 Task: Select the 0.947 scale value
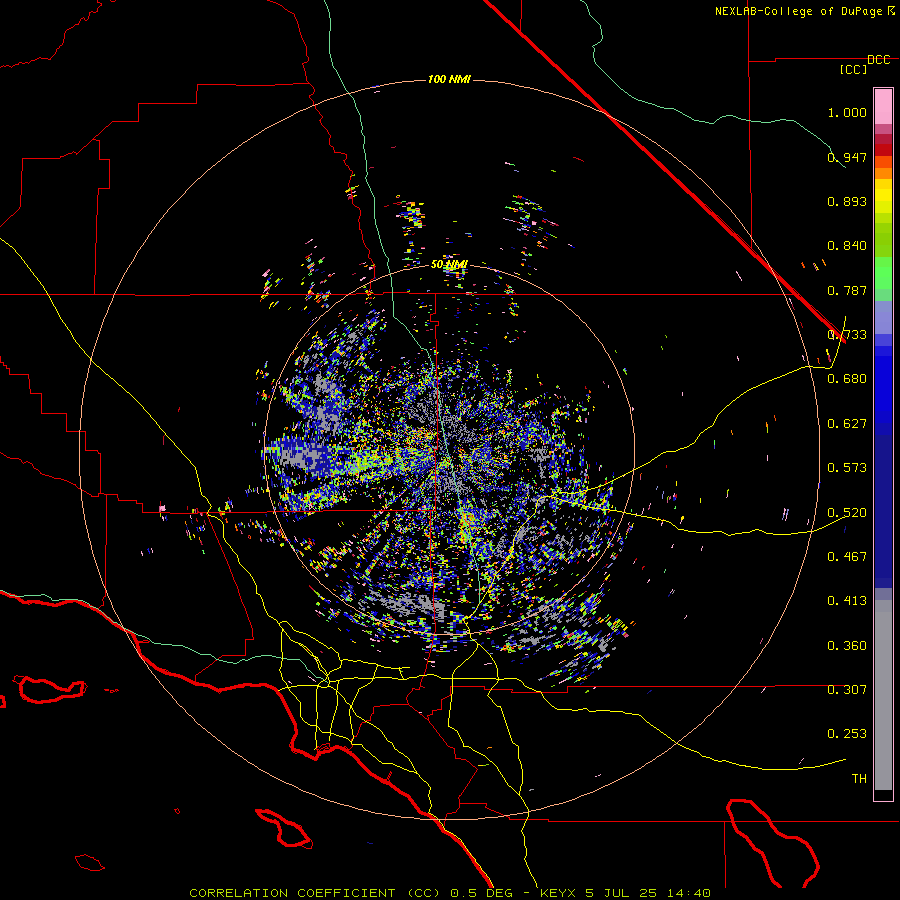(x=847, y=157)
